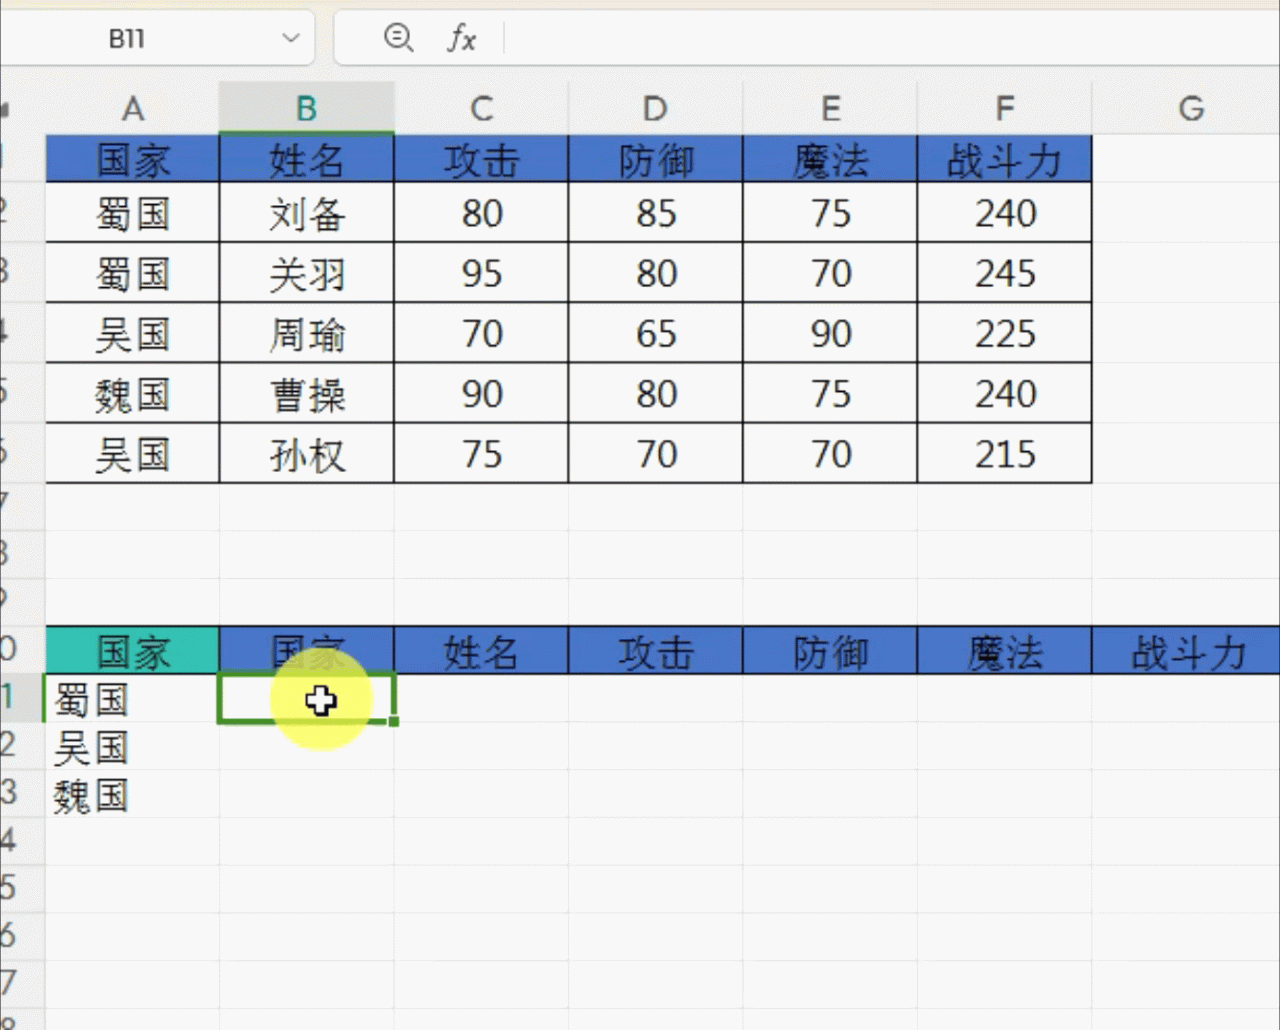Click the 蜀国 cell in 关羽's row
This screenshot has height=1030, width=1280.
click(x=132, y=273)
